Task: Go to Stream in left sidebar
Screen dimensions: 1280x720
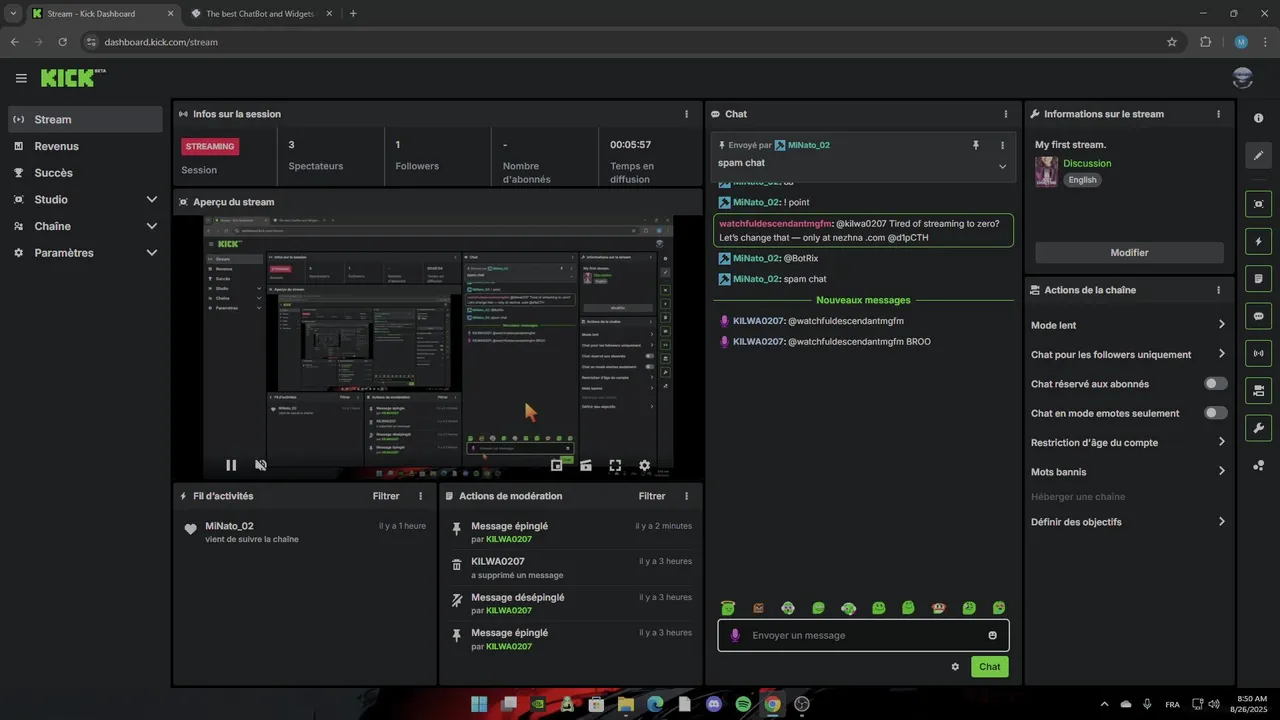Action: 85,119
